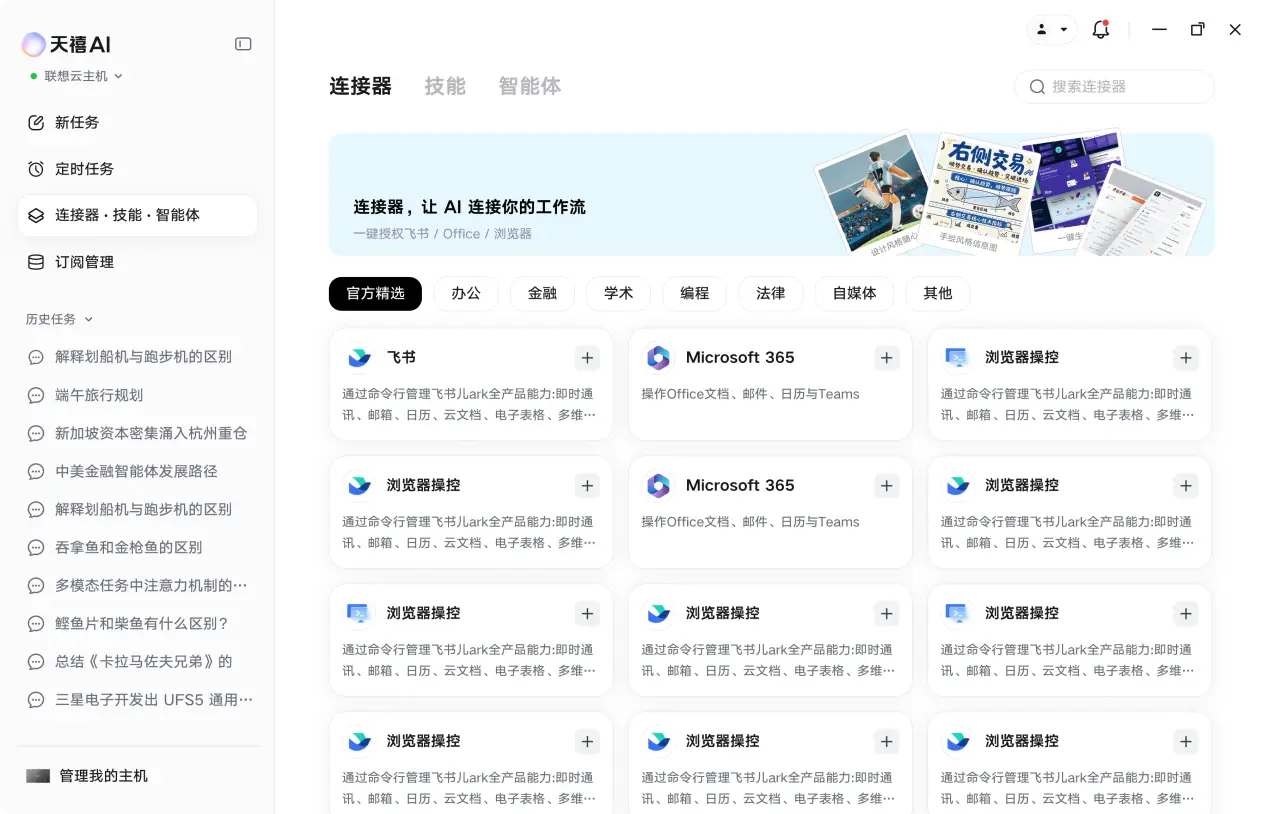Focus the 搜索连接器 search field
1269x814 pixels.
click(1114, 87)
